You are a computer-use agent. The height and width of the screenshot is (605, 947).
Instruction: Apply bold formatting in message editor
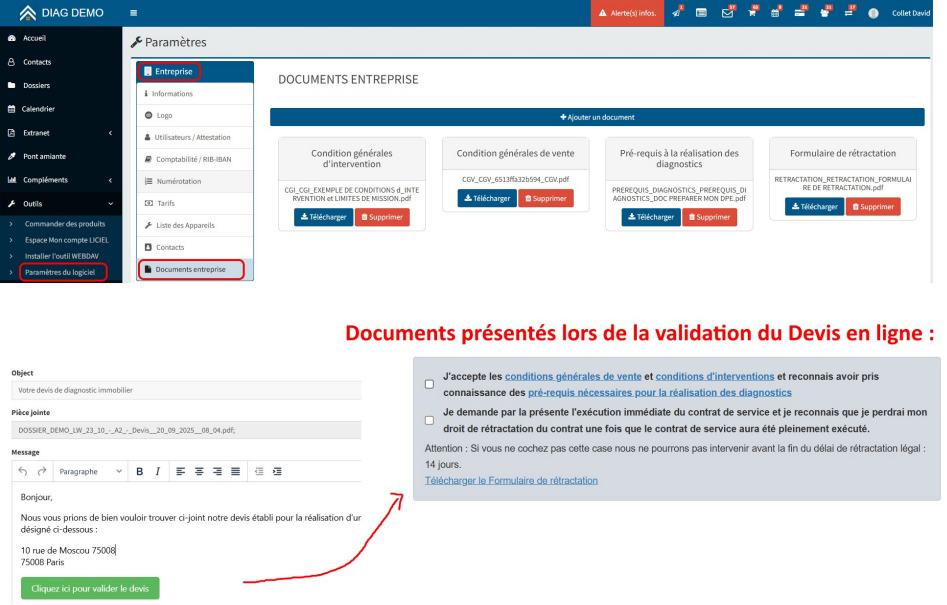140,471
